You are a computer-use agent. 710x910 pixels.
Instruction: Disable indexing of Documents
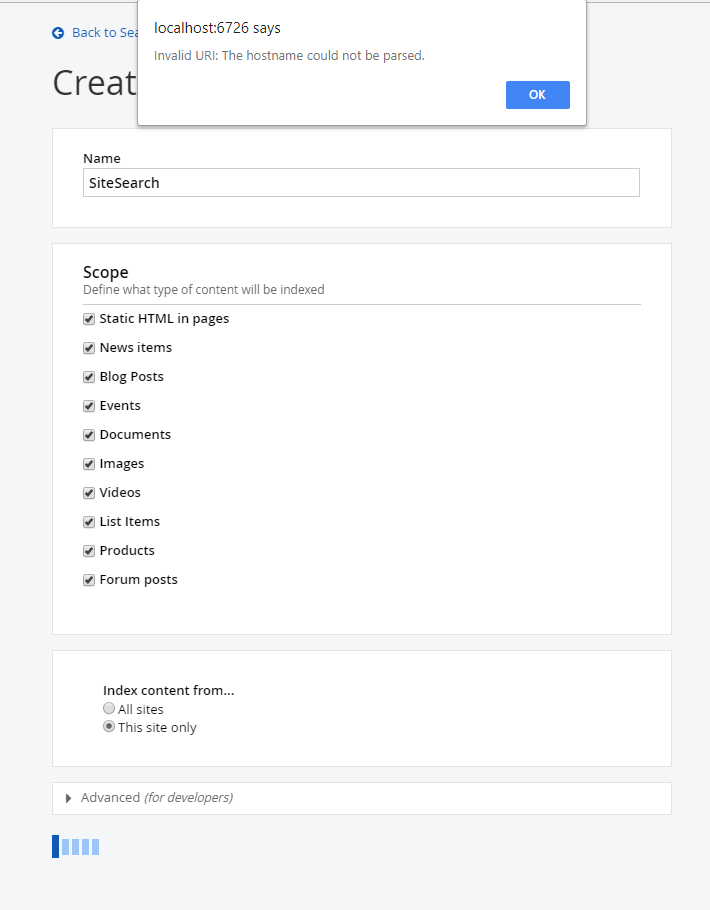click(89, 434)
